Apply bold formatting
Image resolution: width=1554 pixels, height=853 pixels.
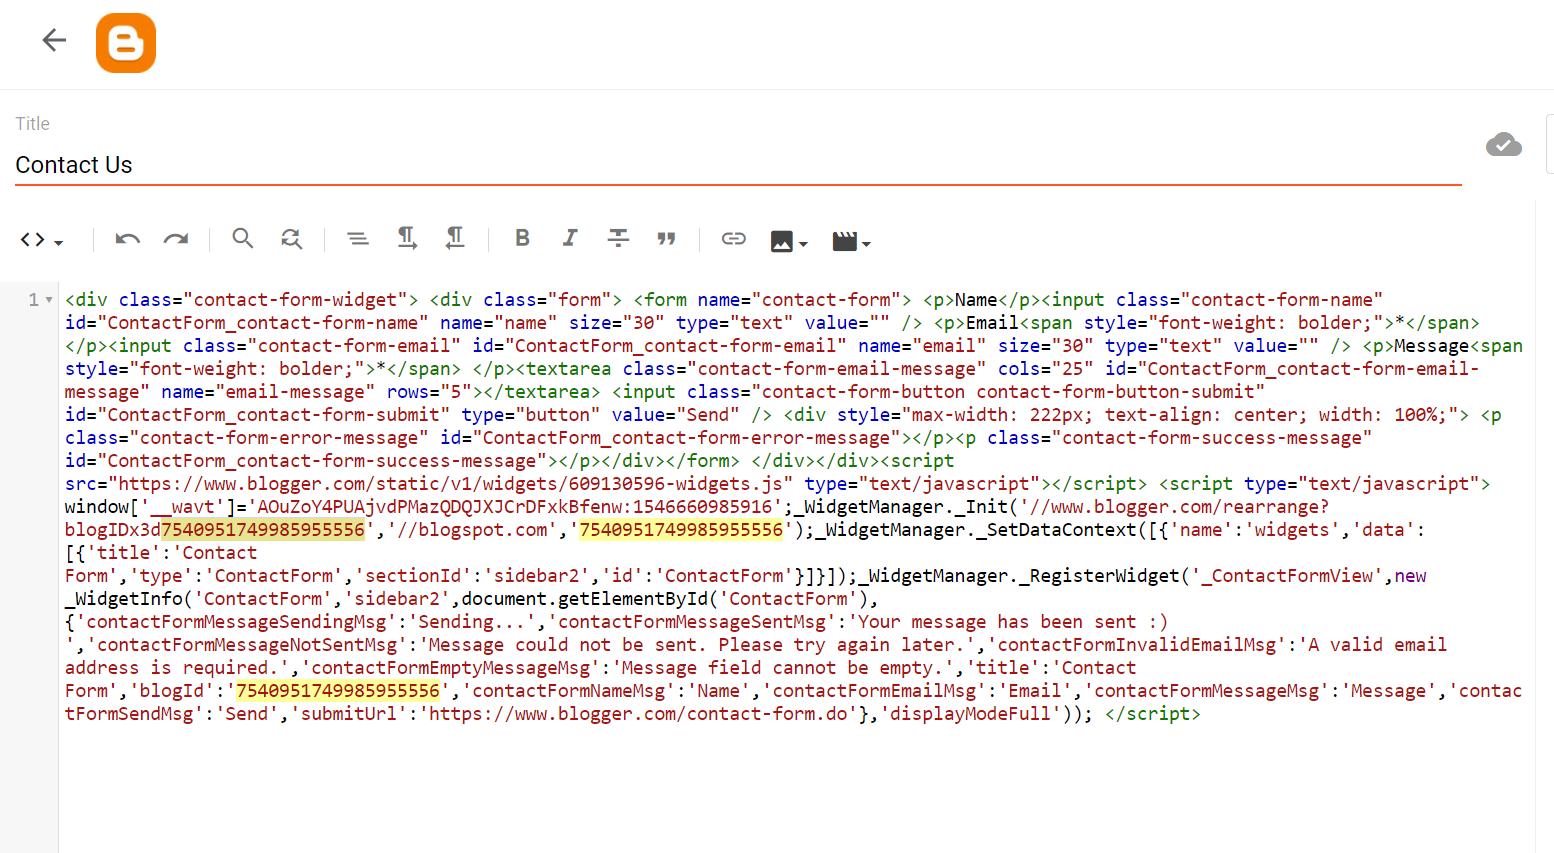522,238
